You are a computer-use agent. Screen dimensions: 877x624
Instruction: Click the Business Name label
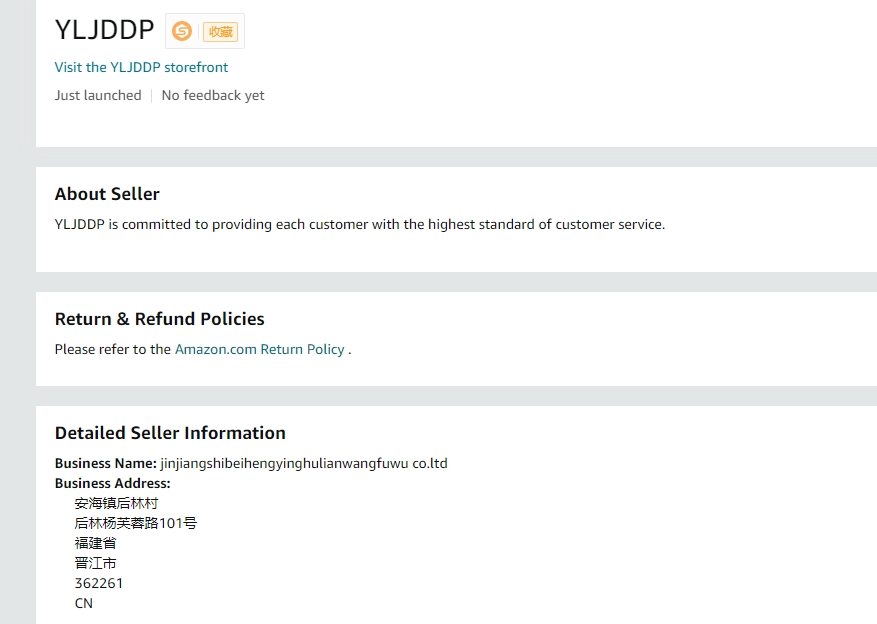click(105, 463)
